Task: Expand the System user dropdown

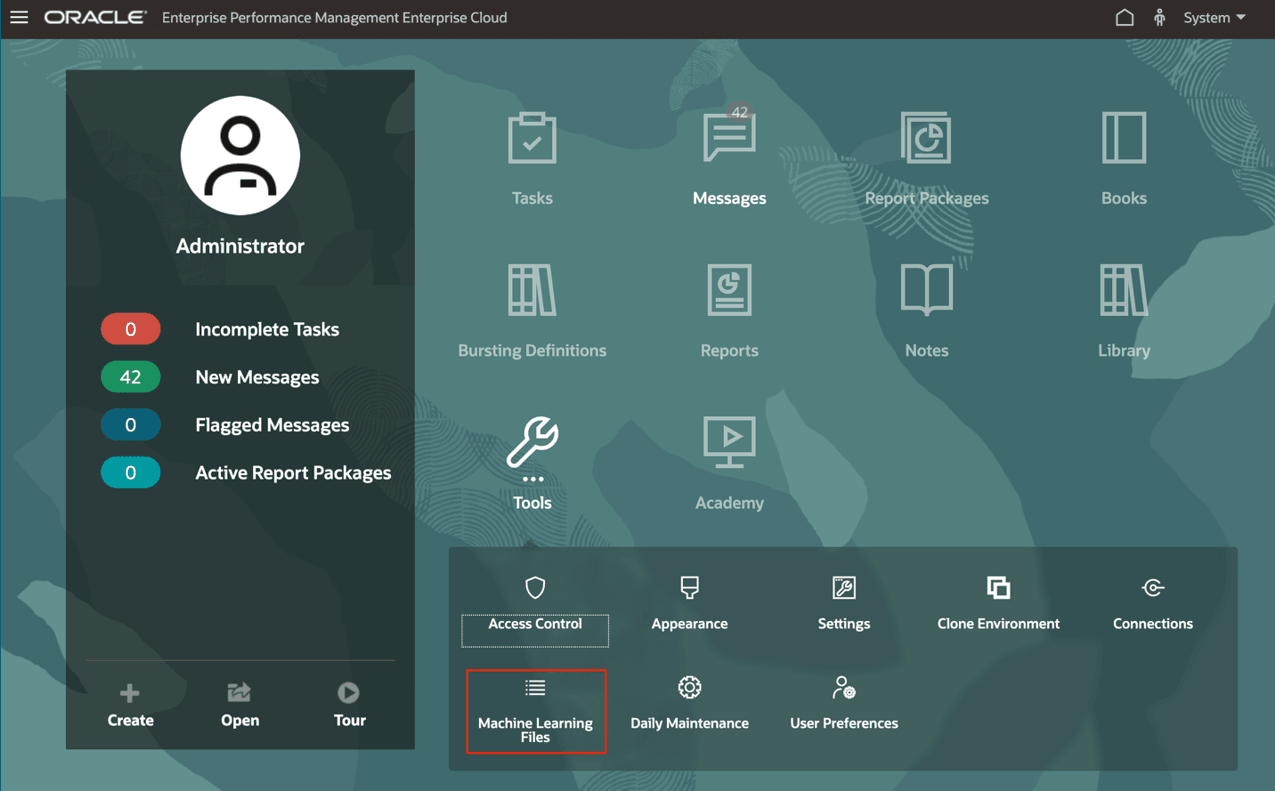Action: point(1214,17)
